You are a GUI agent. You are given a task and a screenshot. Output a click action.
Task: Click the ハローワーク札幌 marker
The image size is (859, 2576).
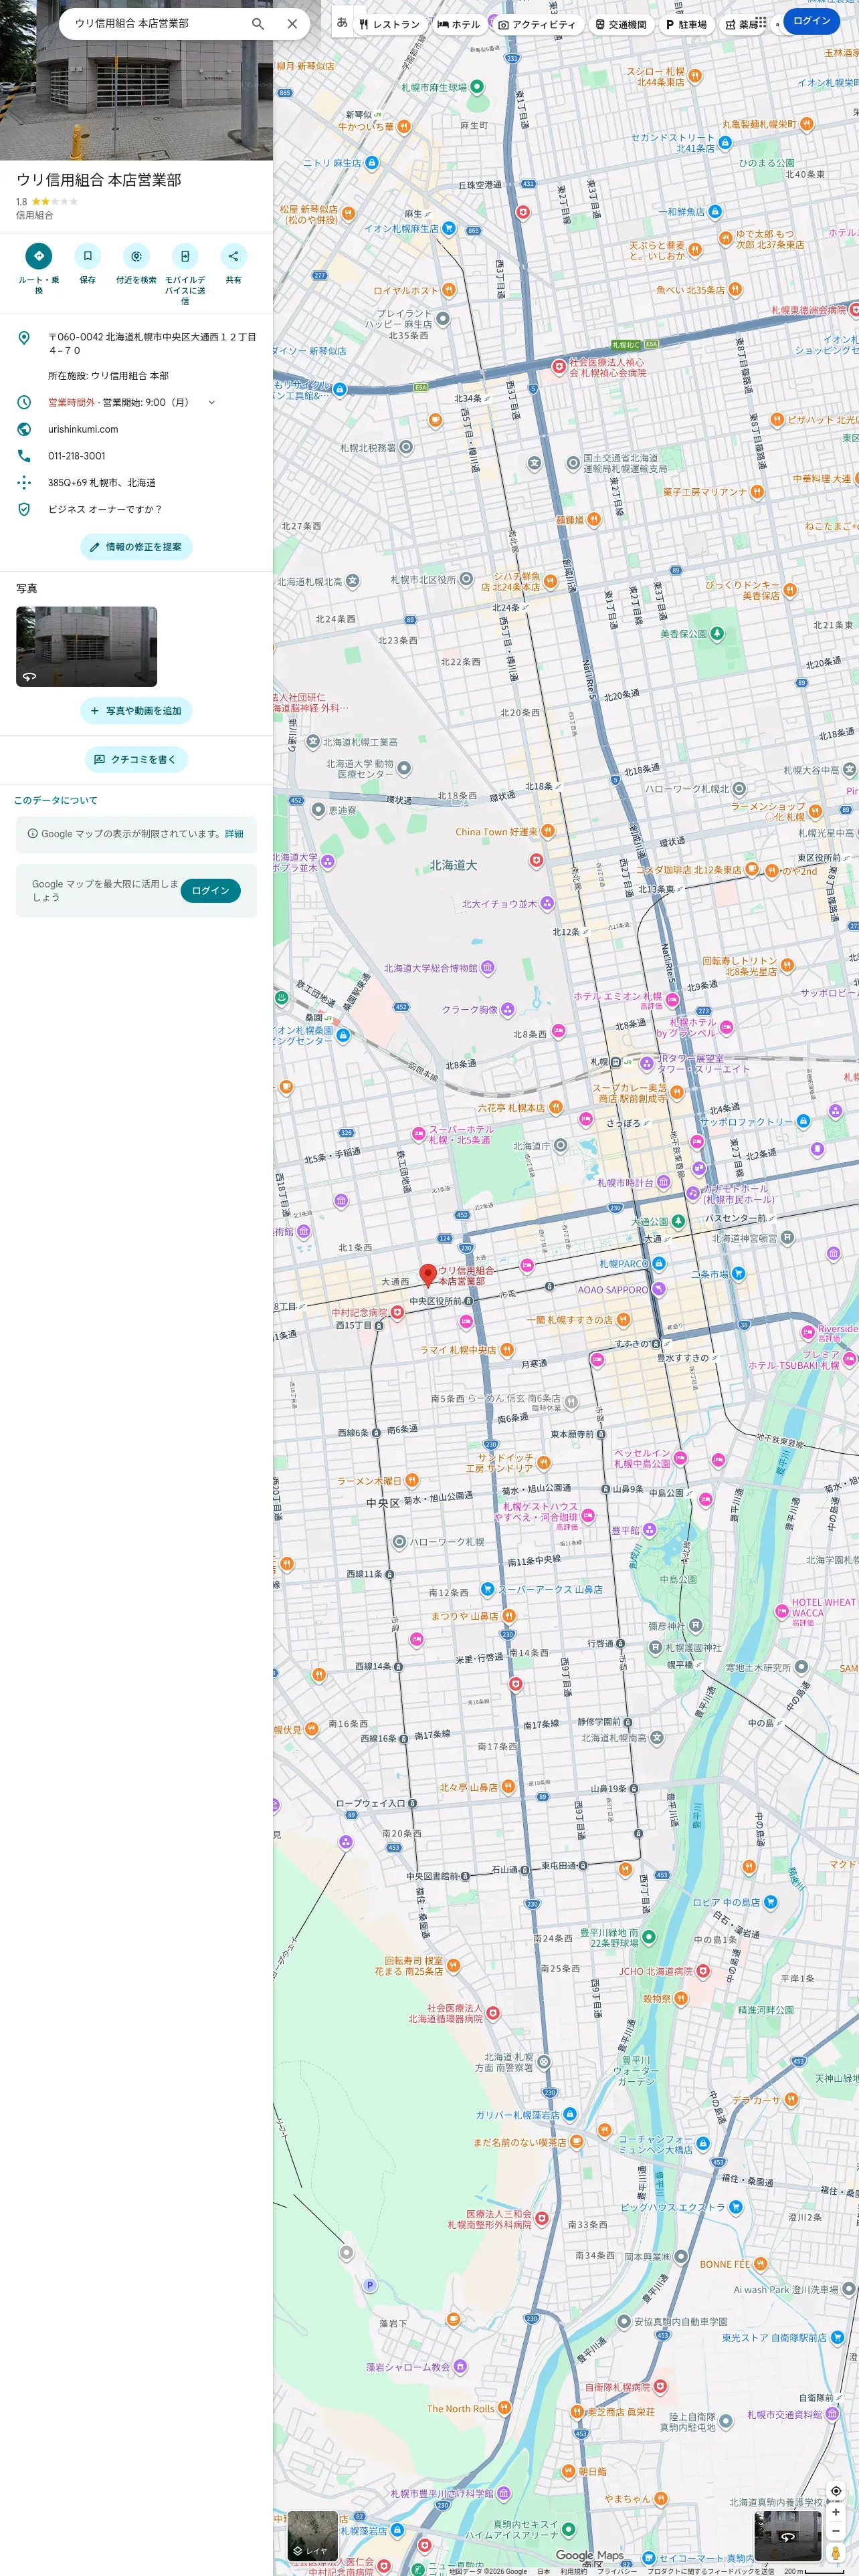(399, 1542)
